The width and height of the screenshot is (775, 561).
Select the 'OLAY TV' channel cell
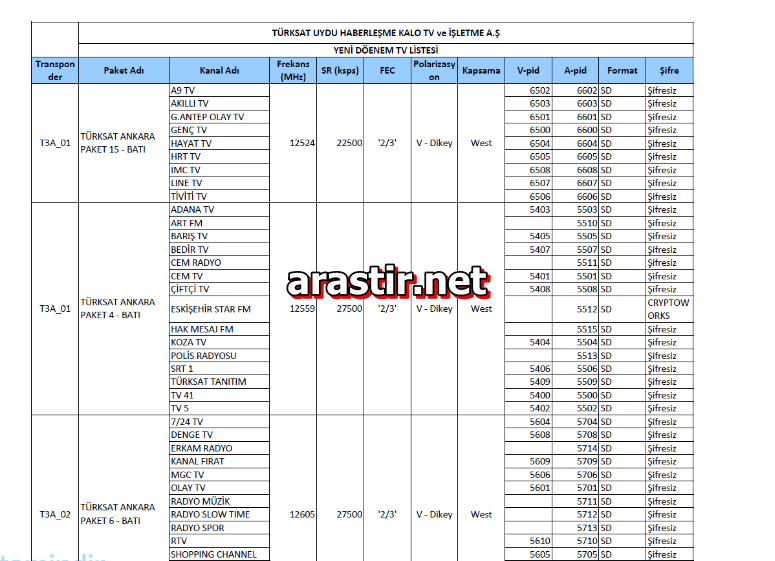219,488
